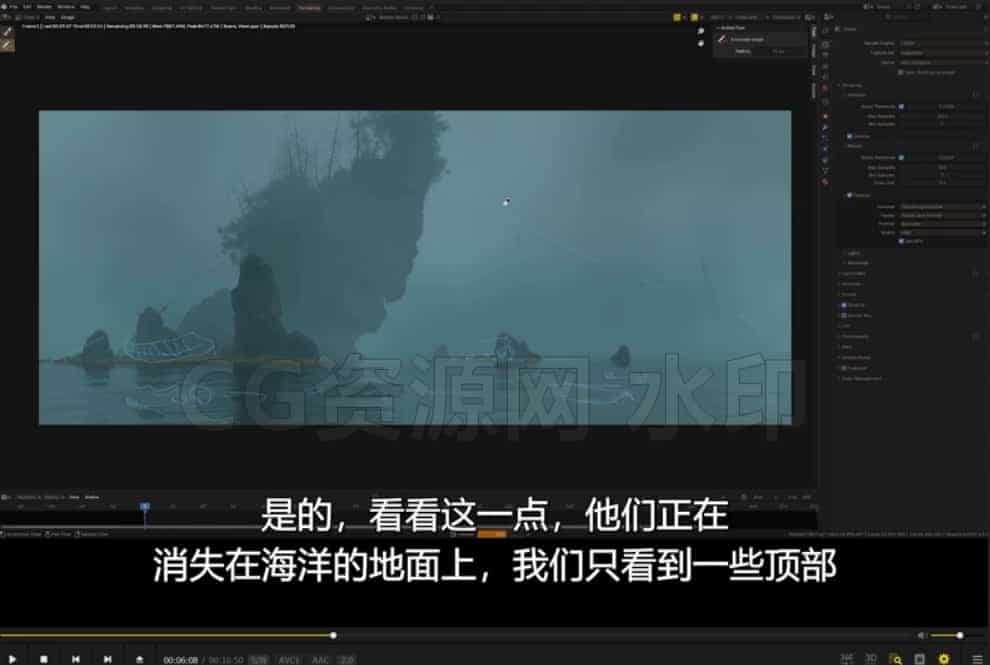Stop the video with the stop button
The height and width of the screenshot is (665, 990).
(x=44, y=659)
